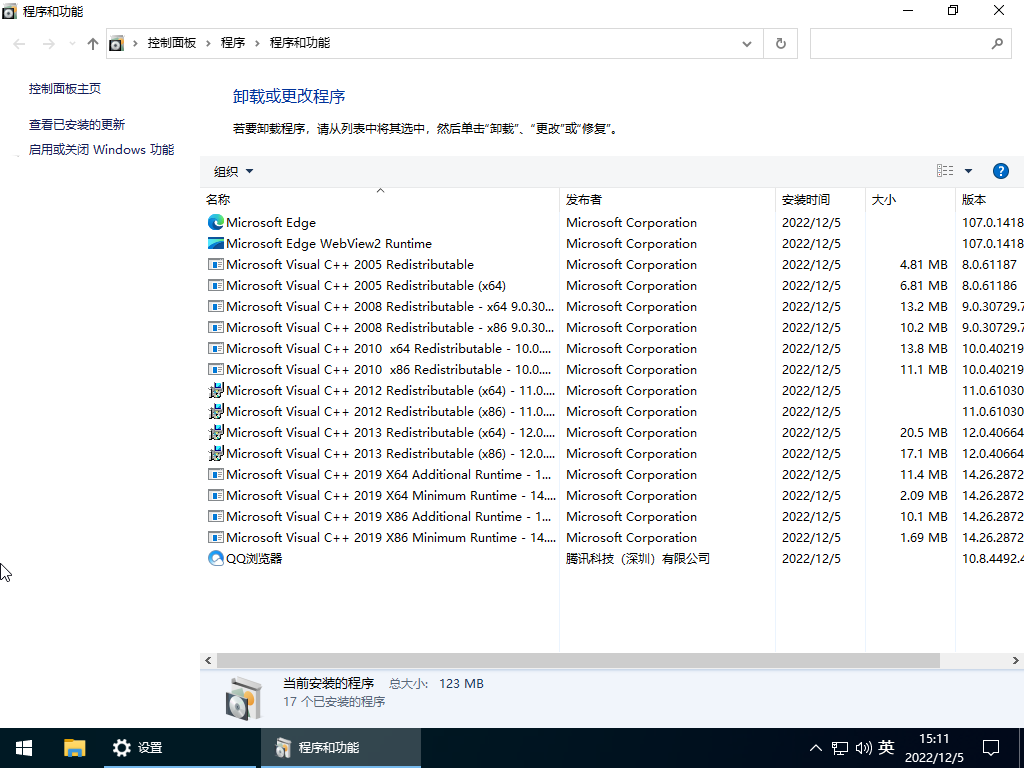
Task: Click the large installed programs disc icon
Action: point(244,697)
